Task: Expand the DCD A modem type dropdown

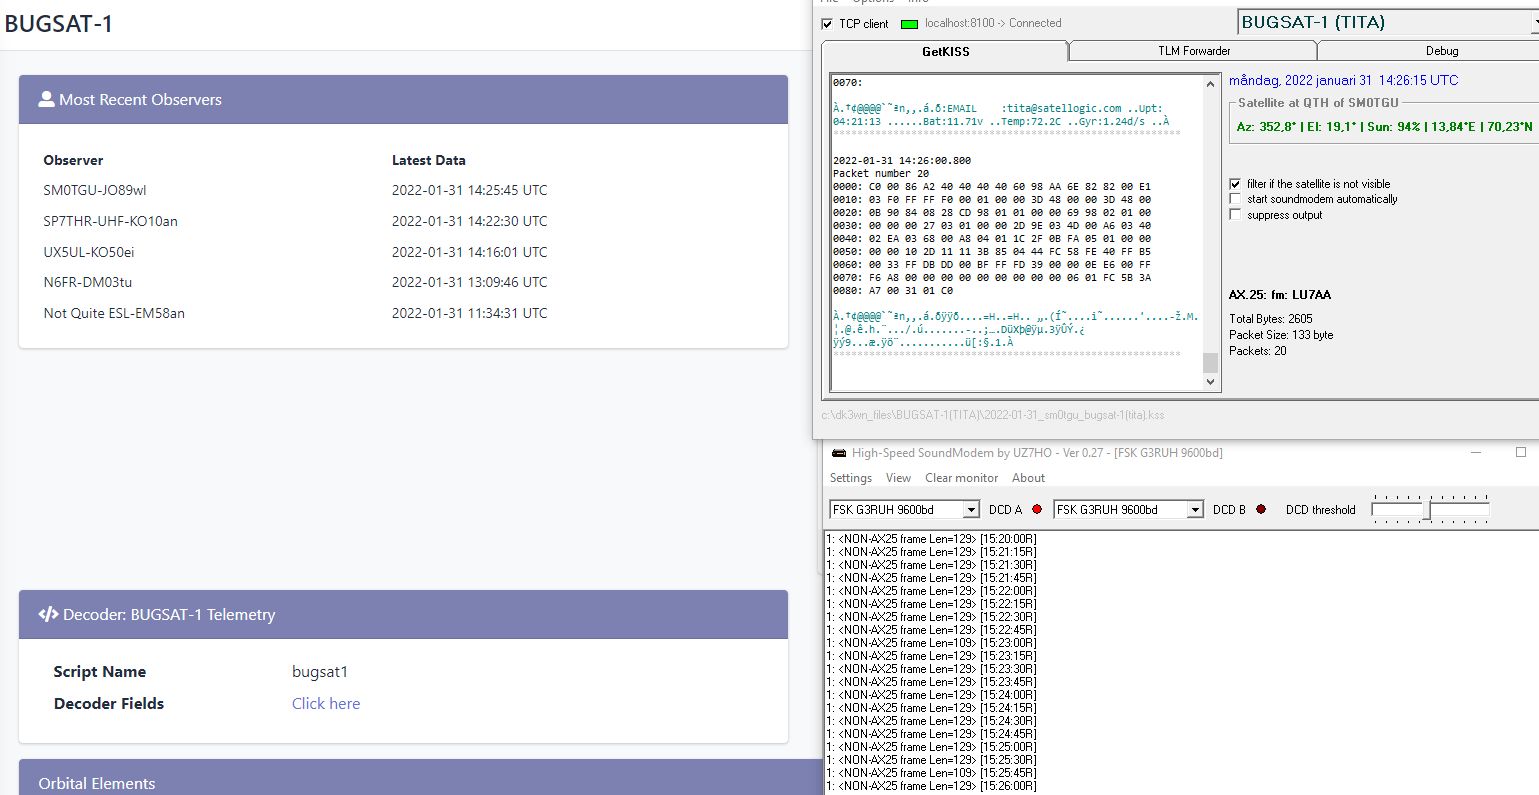Action: pyautogui.click(x=970, y=510)
